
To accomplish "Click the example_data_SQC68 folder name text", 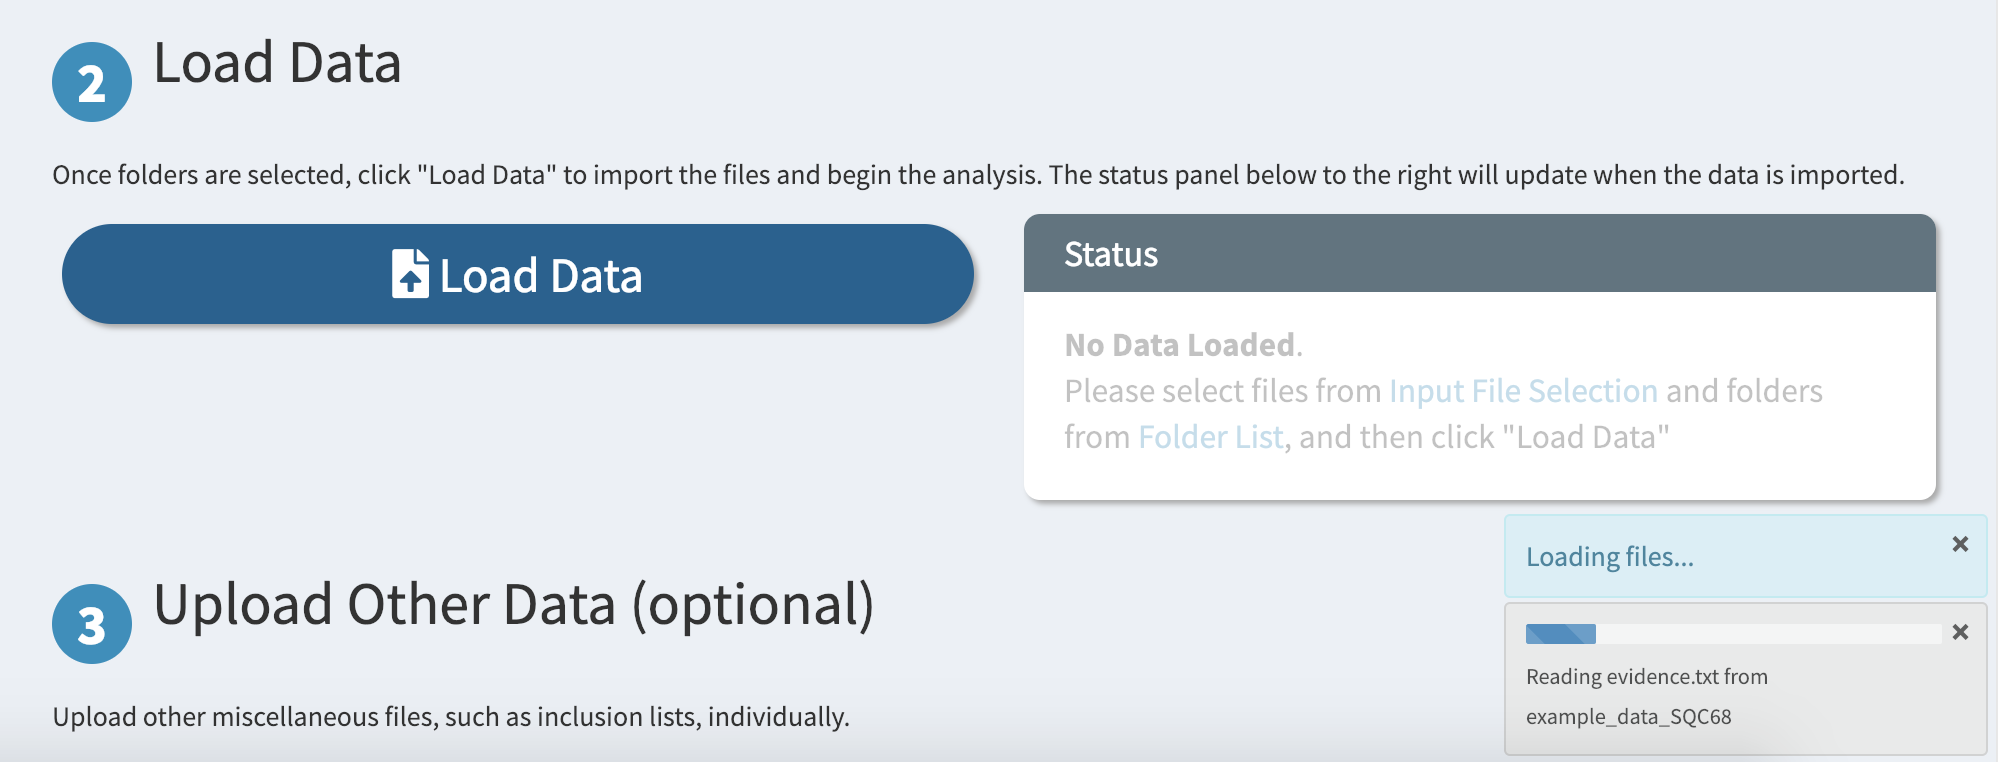I will pos(1629,717).
